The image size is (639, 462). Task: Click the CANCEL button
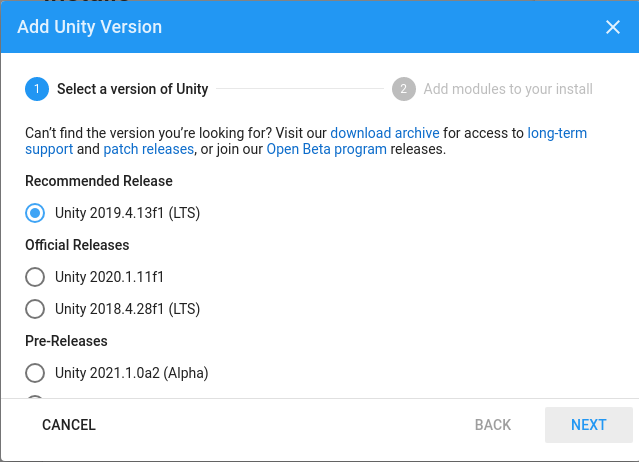pos(69,425)
